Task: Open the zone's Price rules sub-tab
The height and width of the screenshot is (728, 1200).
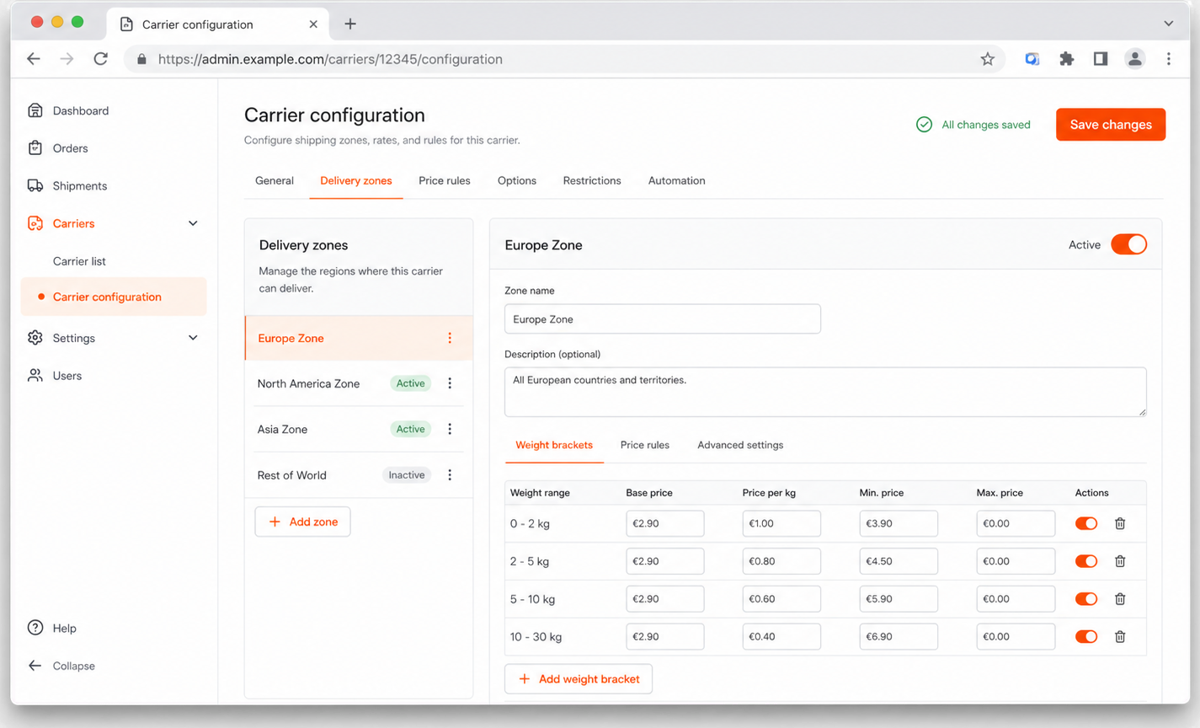Action: (645, 445)
